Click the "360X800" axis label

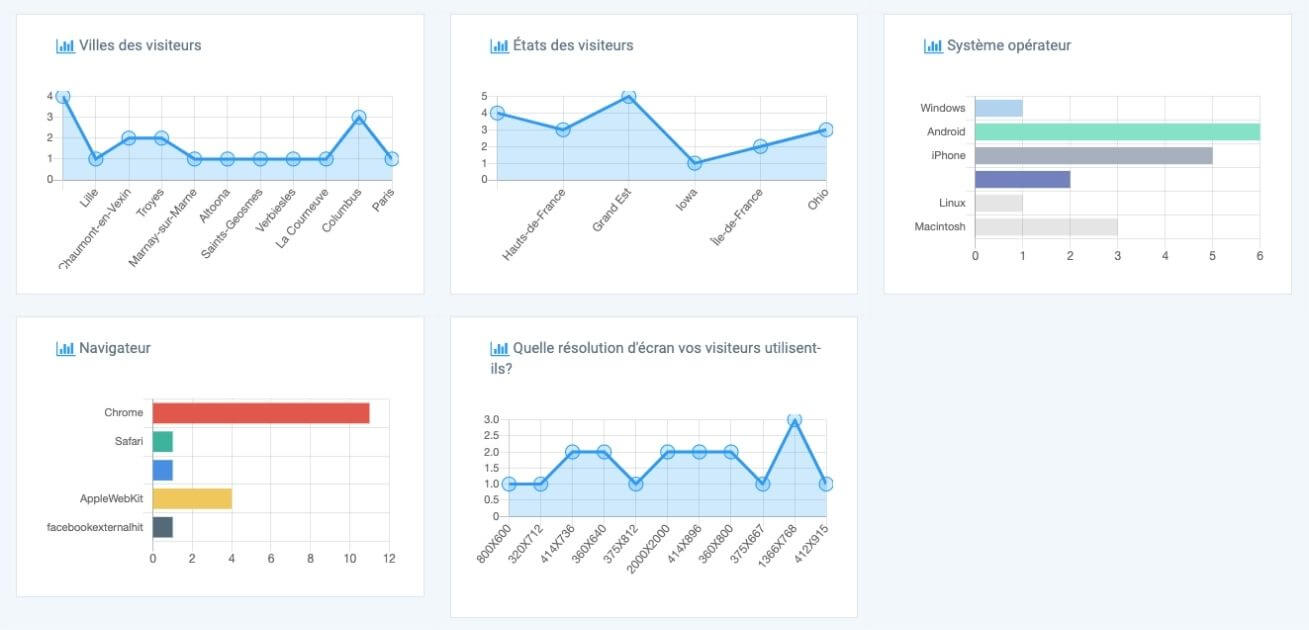pyautogui.click(x=717, y=543)
